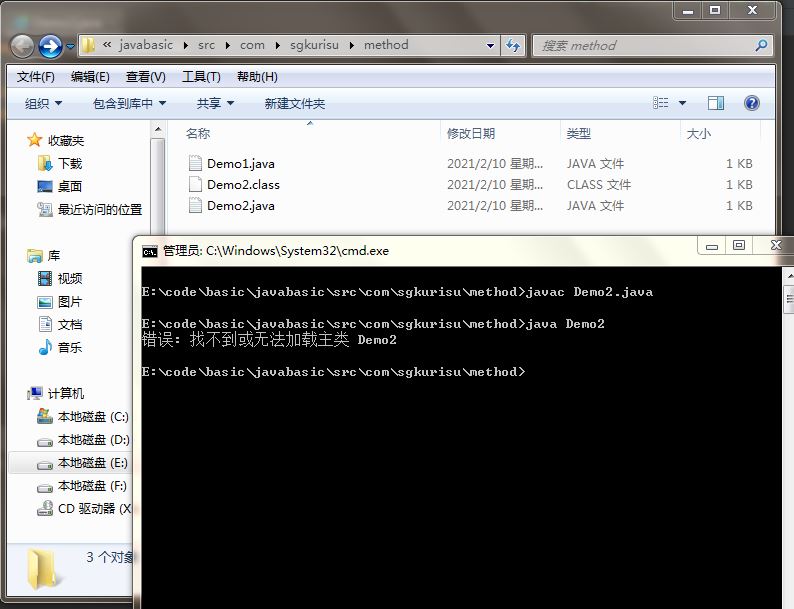Image resolution: width=794 pixels, height=609 pixels.
Task: Open the 文件(F) menu
Action: coord(35,77)
